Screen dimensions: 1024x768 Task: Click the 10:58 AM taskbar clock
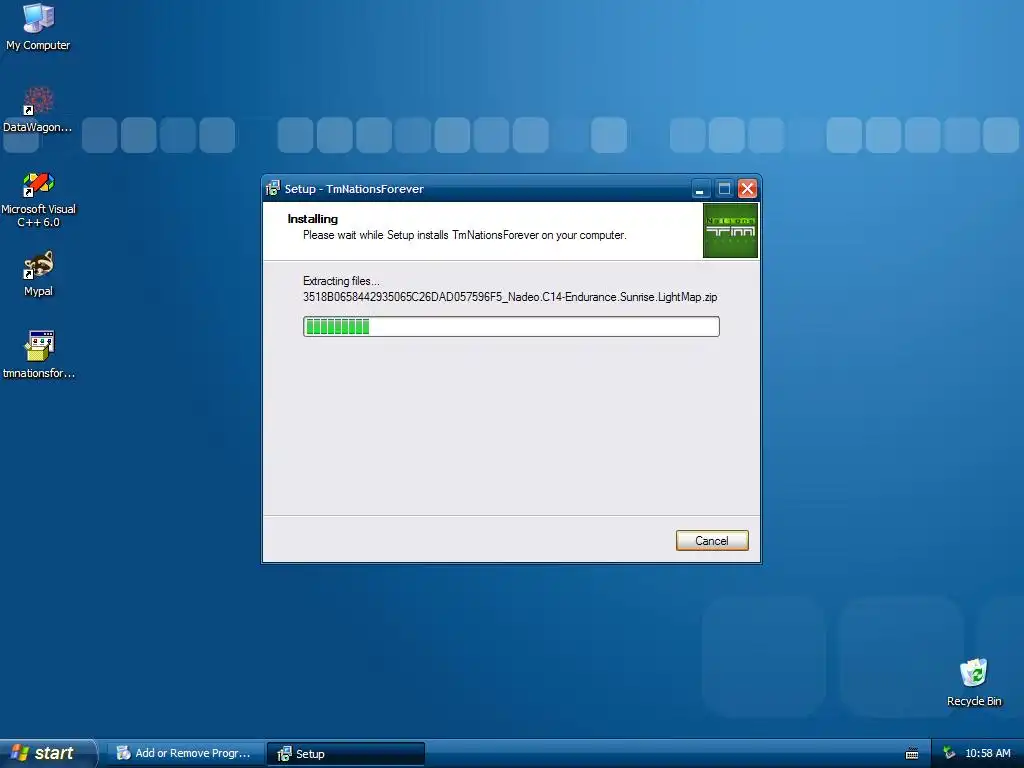tap(987, 754)
